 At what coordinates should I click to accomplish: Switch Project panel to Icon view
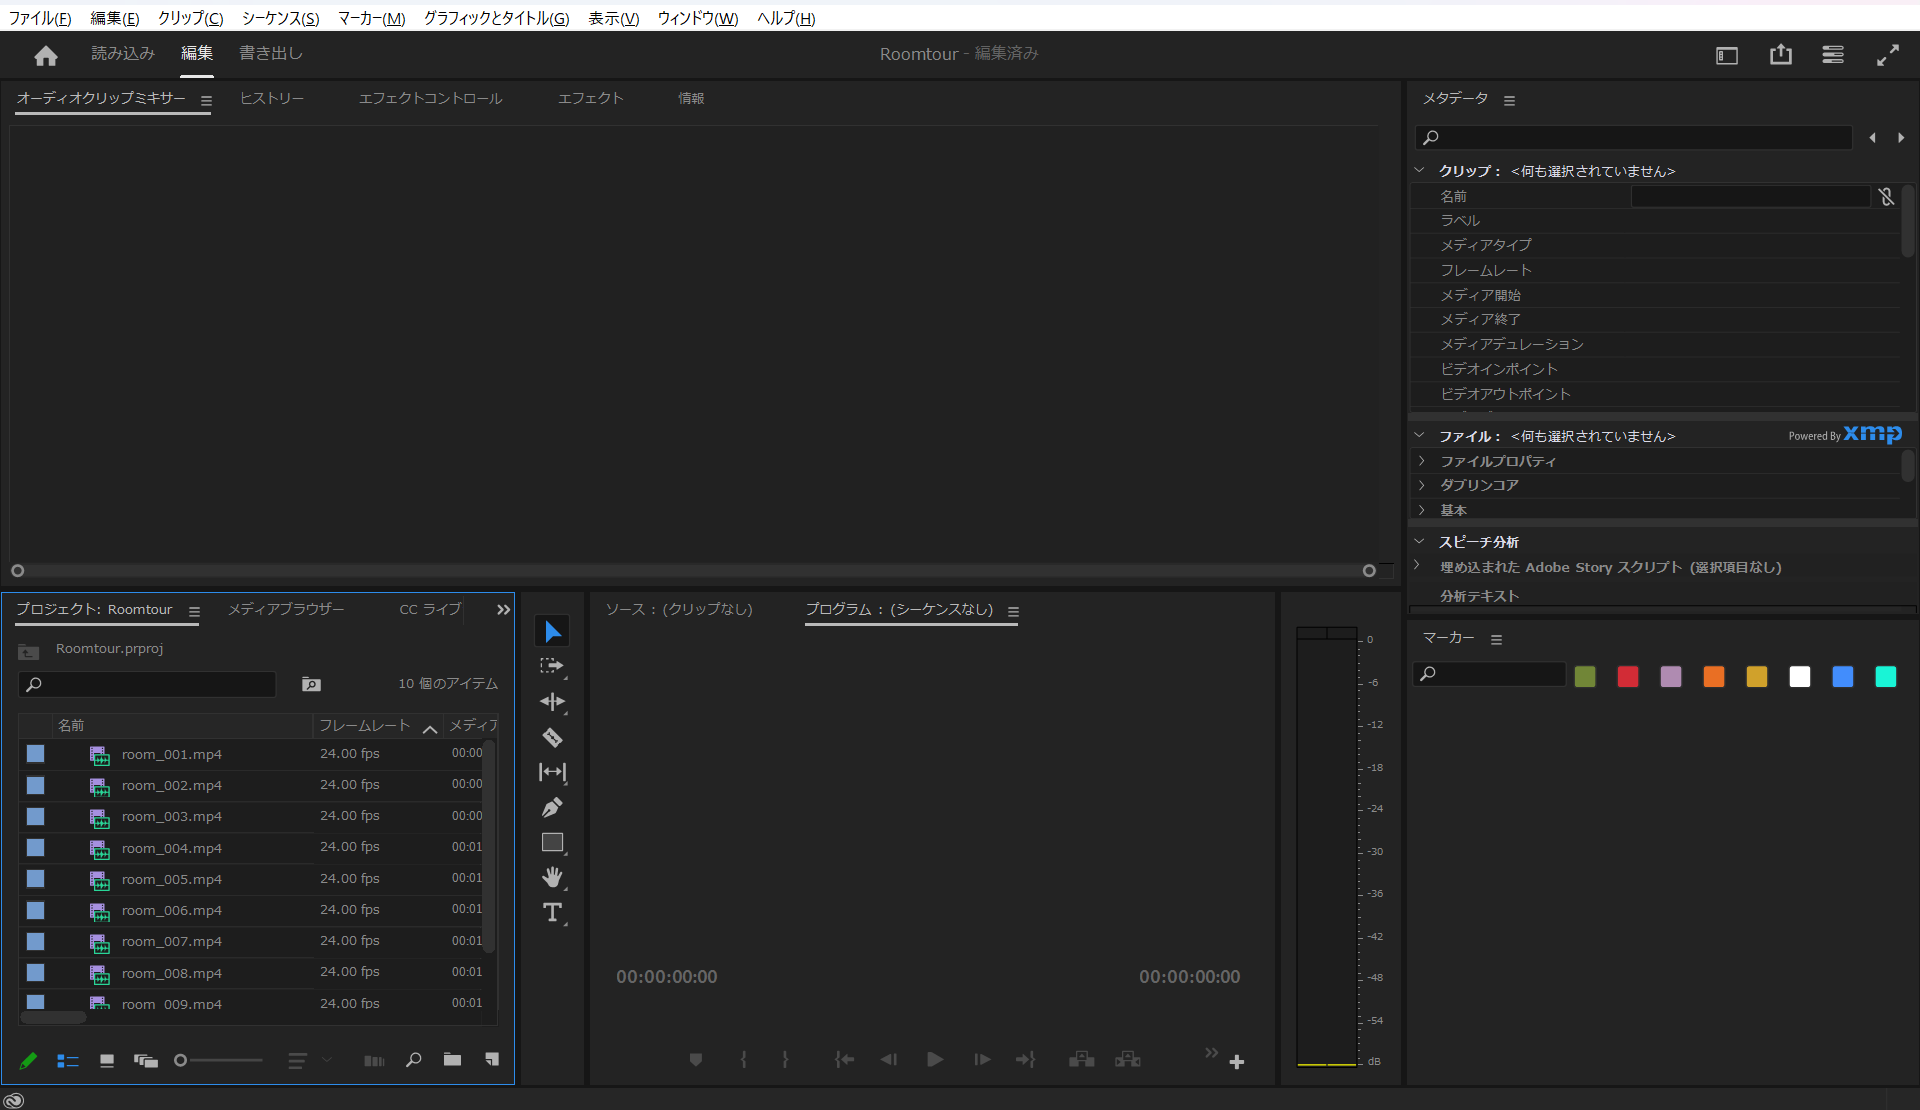pos(107,1061)
